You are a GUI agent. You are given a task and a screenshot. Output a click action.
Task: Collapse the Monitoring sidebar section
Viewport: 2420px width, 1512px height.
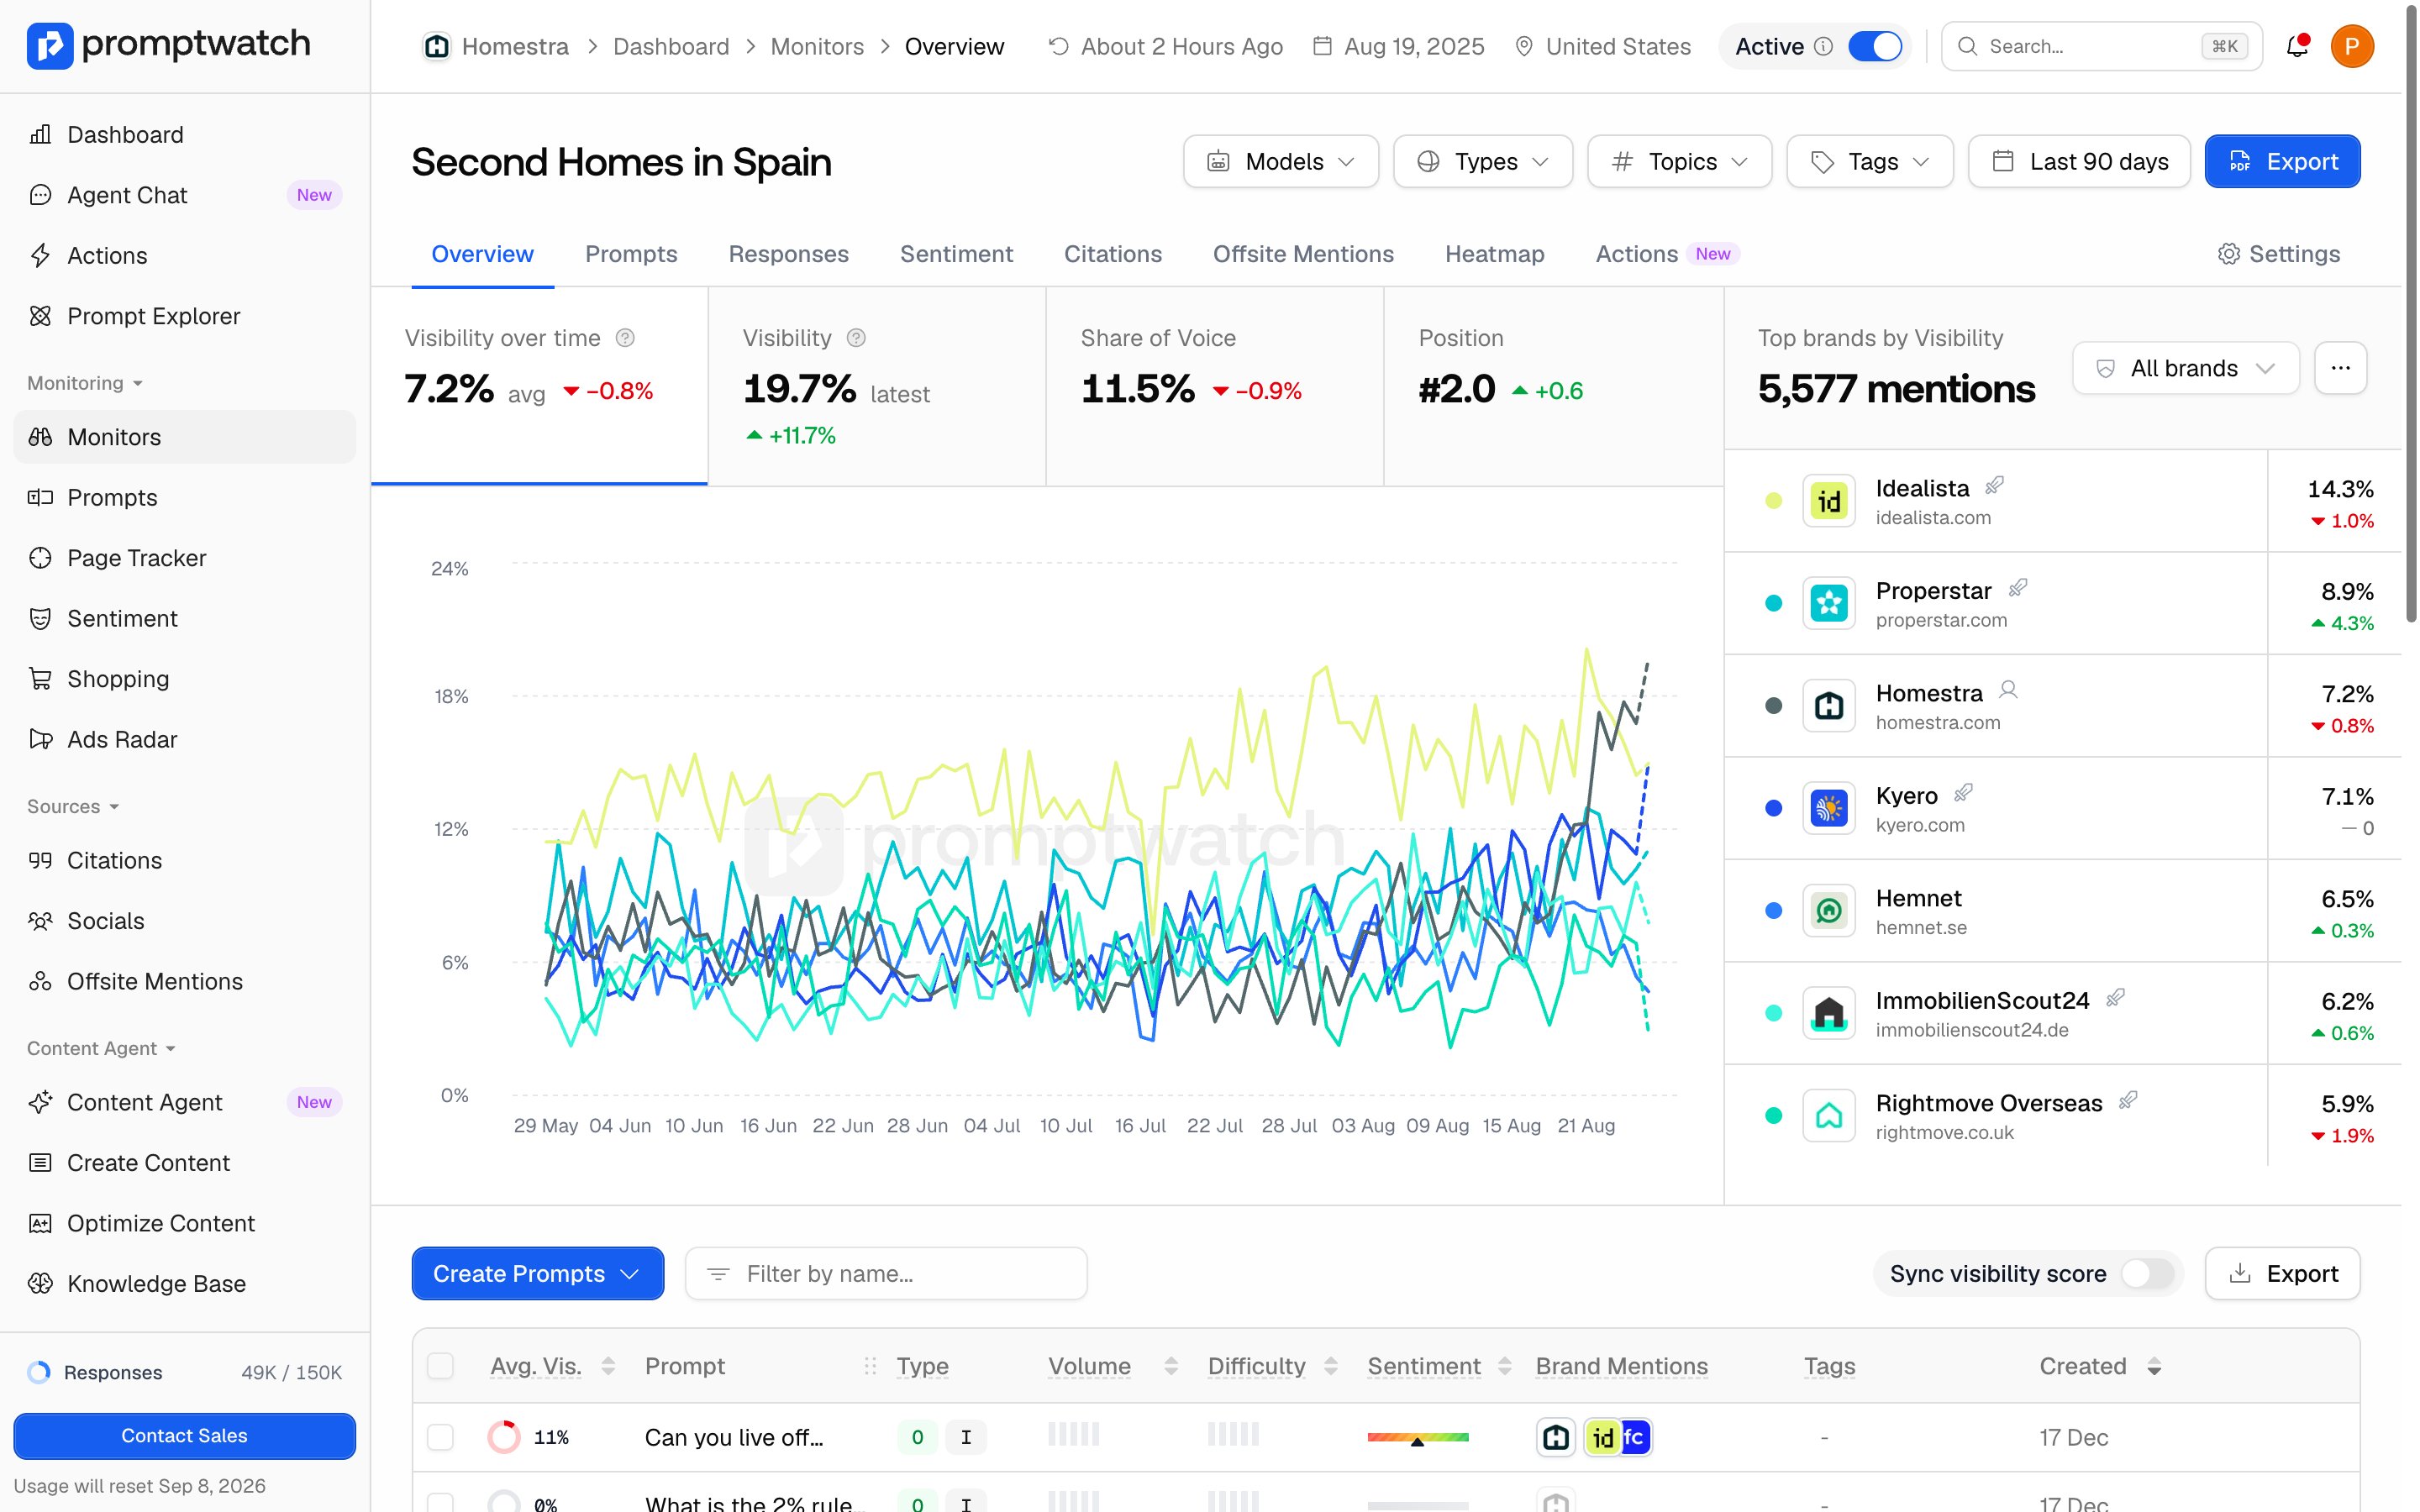pos(85,383)
